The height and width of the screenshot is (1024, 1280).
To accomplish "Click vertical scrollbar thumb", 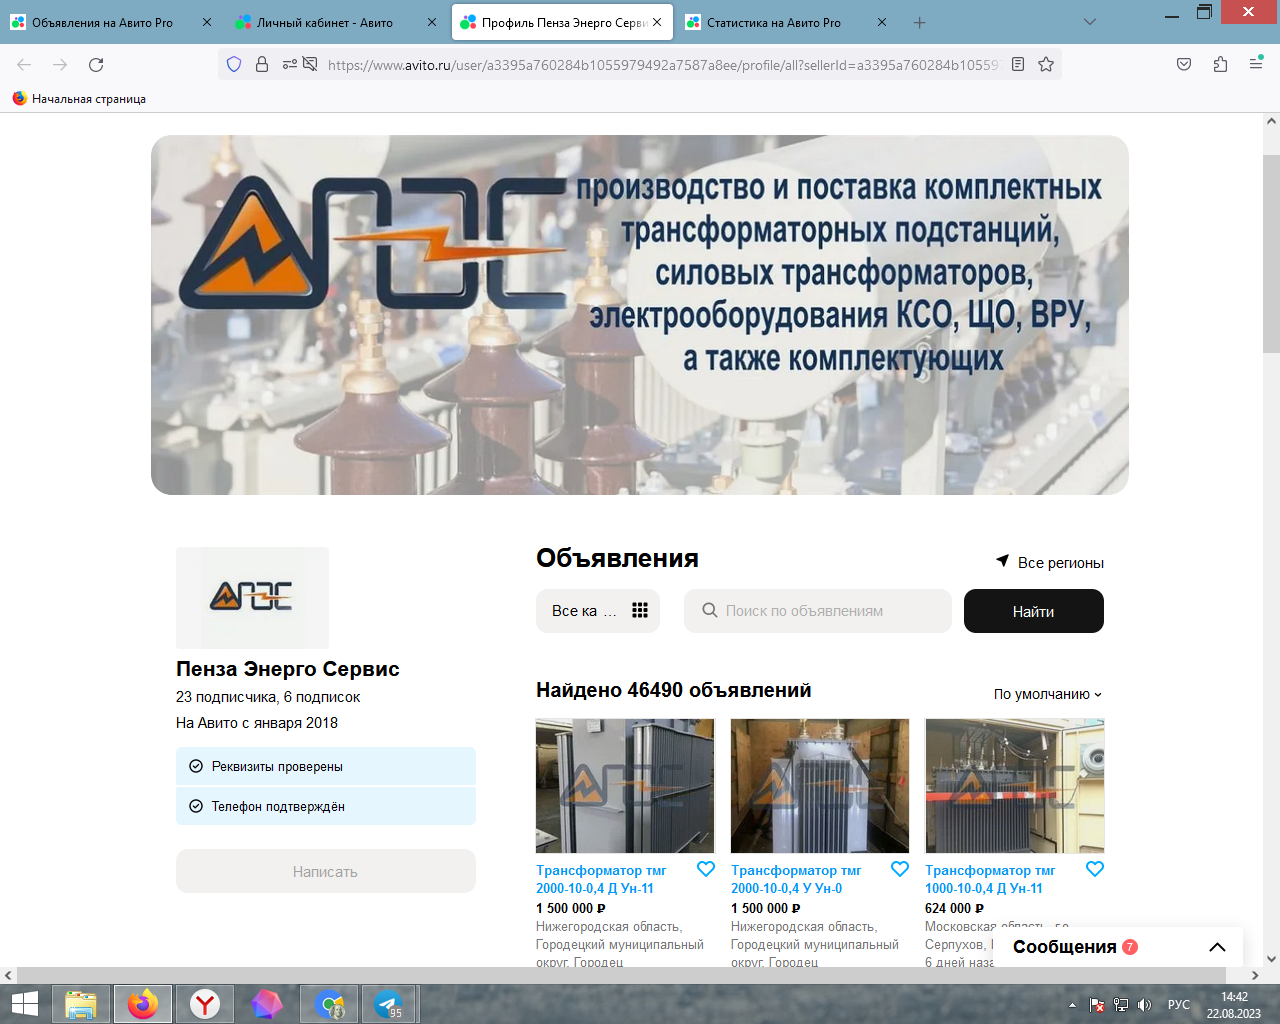I will tap(1271, 253).
